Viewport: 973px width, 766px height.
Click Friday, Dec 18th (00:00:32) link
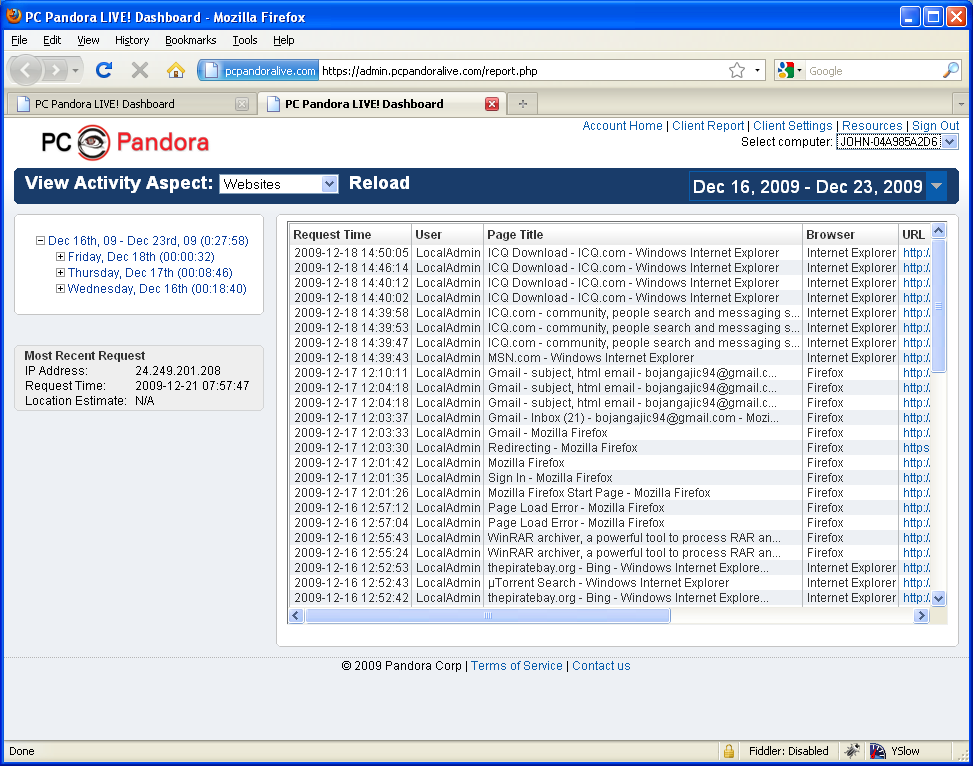pos(141,256)
